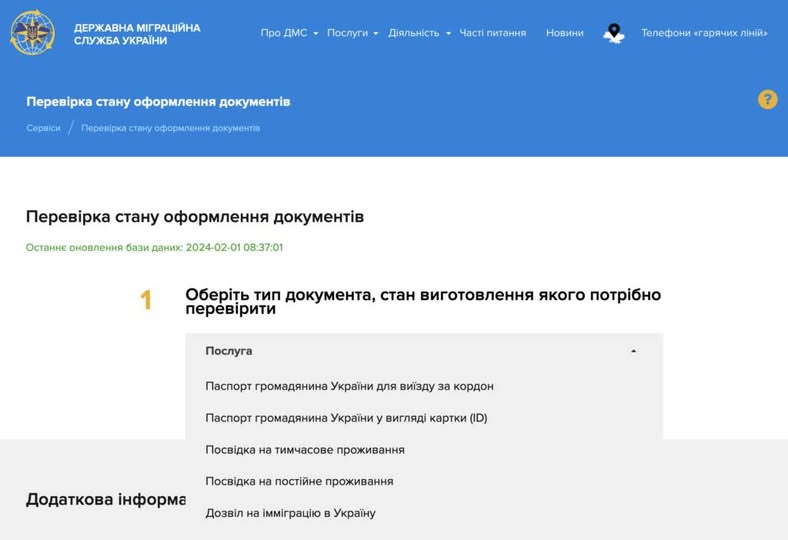788x540 pixels.
Task: Open the yellow question mark help icon
Action: click(x=767, y=99)
